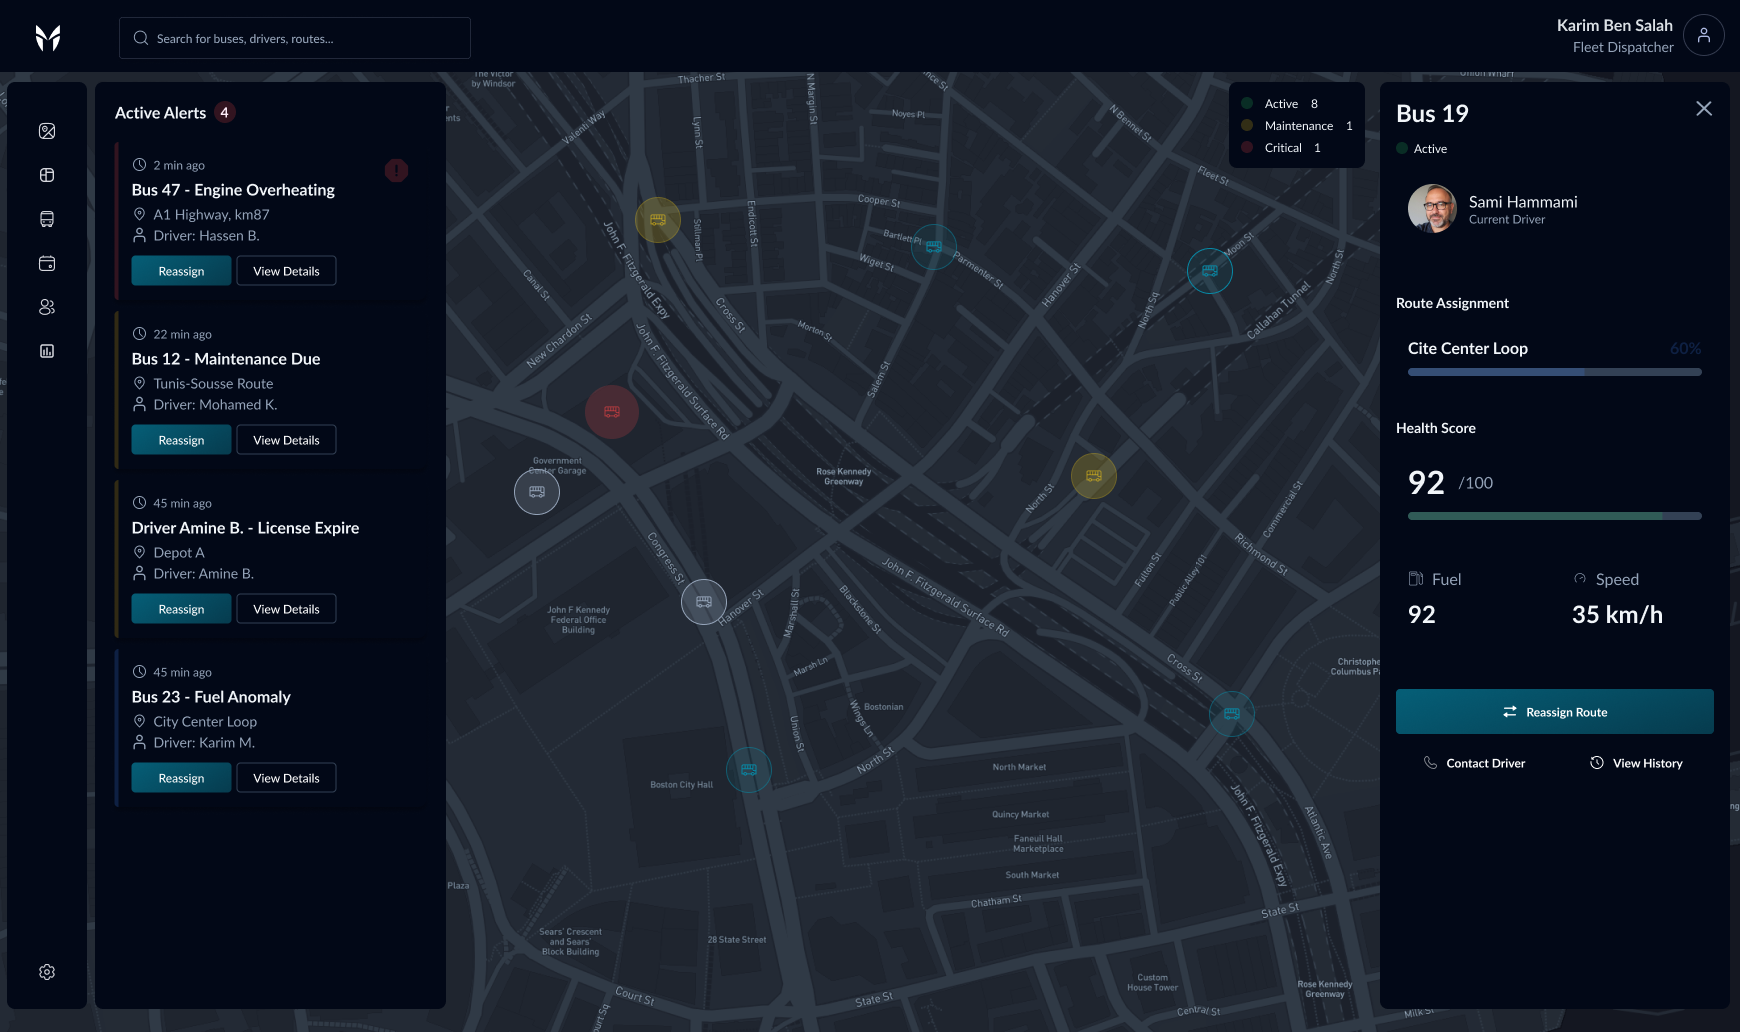Select grey bus marker near Congress St
Viewport: 1740px width, 1032px height.
(704, 602)
